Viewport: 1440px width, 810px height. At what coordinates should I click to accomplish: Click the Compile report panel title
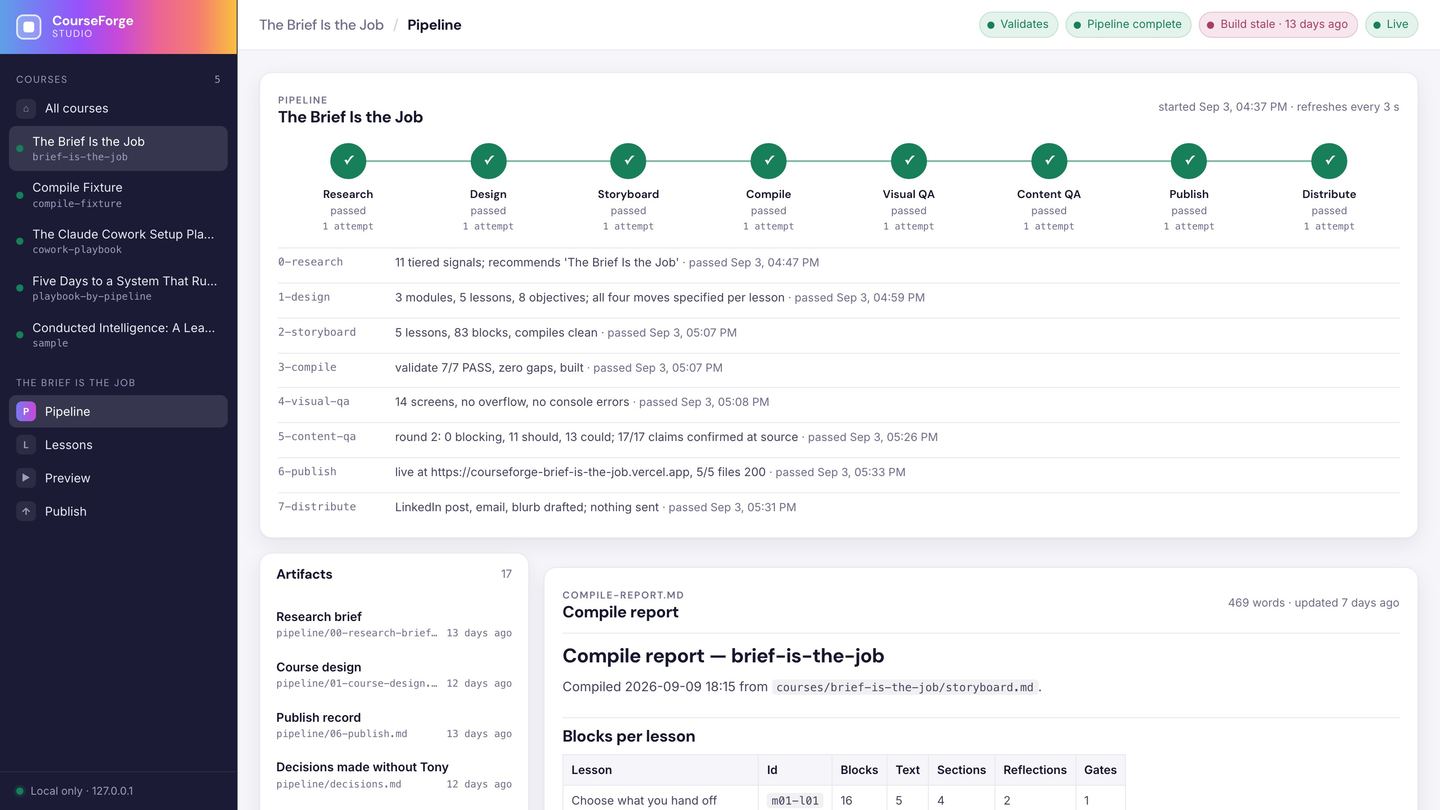point(620,612)
